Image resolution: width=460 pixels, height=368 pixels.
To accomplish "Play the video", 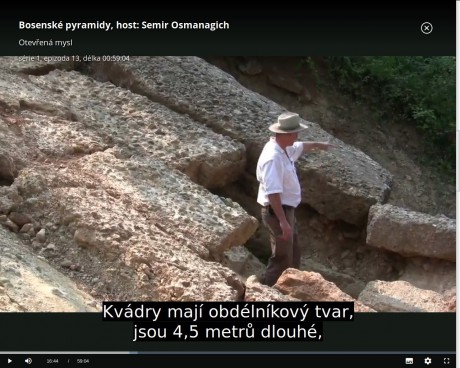I will click(10, 361).
